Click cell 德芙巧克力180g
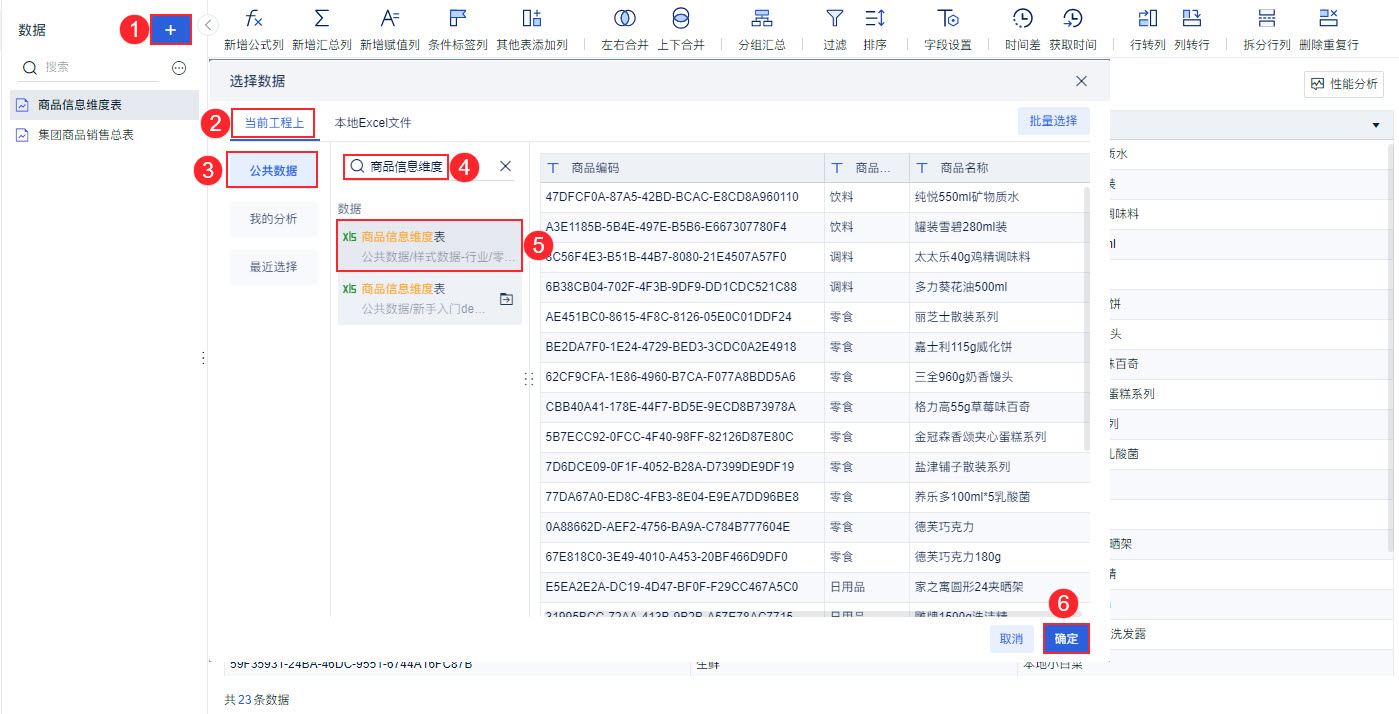Image resolution: width=1399 pixels, height=714 pixels. coord(999,557)
